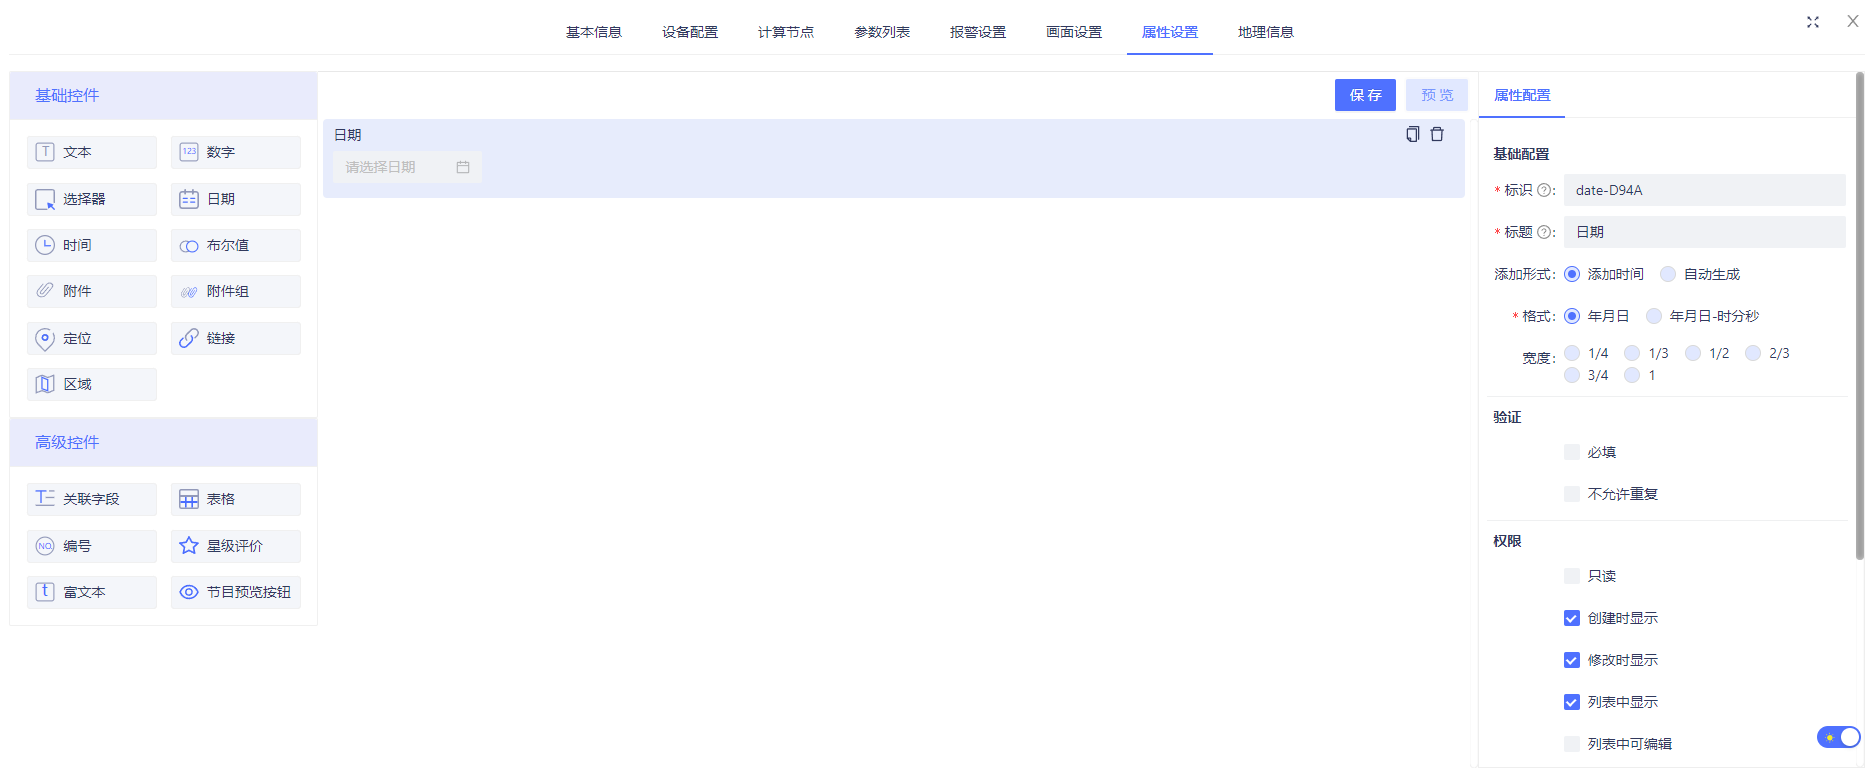Screen dimensions: 1868x773
Task: Set width to 1/2
Action: (x=1693, y=353)
